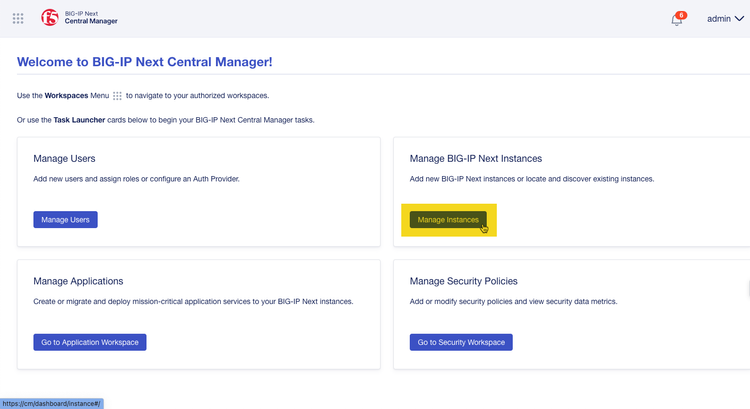Screen dimensions: 750x409
Task: Expand the admin user dropdown
Action: point(724,18)
